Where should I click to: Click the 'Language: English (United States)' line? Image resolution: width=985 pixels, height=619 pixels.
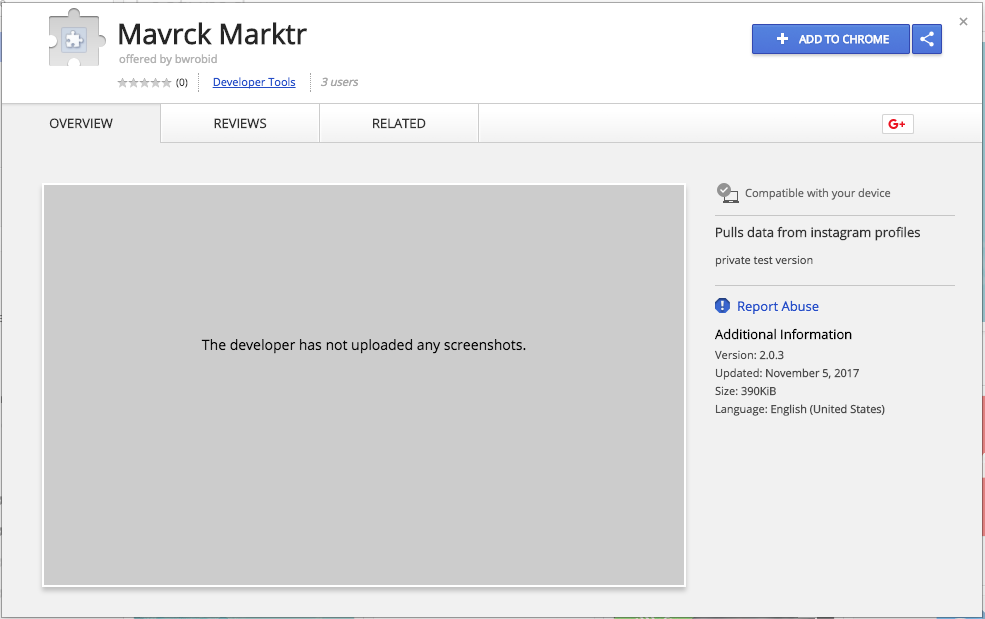click(x=800, y=409)
